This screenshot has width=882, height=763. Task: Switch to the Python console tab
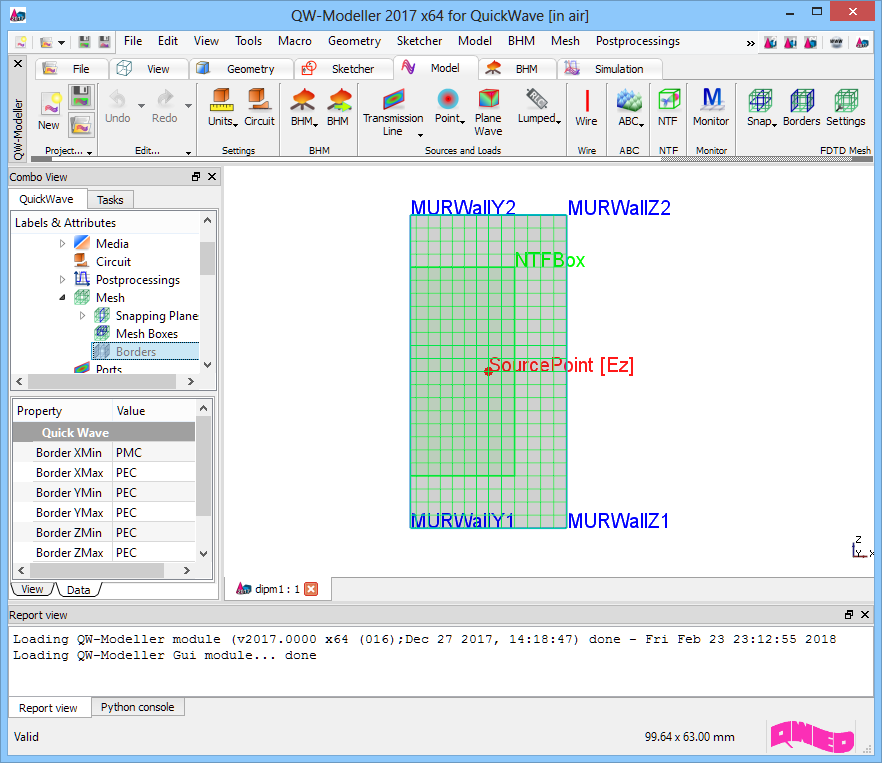(x=137, y=707)
